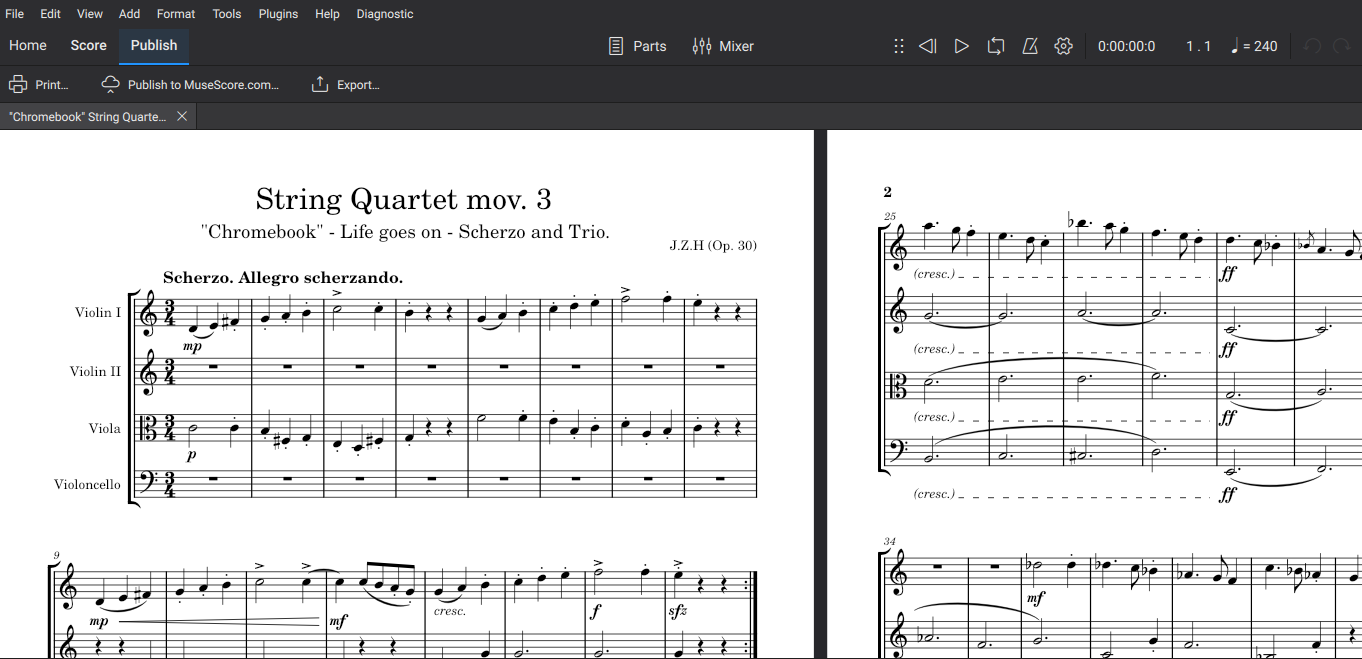Click the measure number 25

[x=890, y=216]
